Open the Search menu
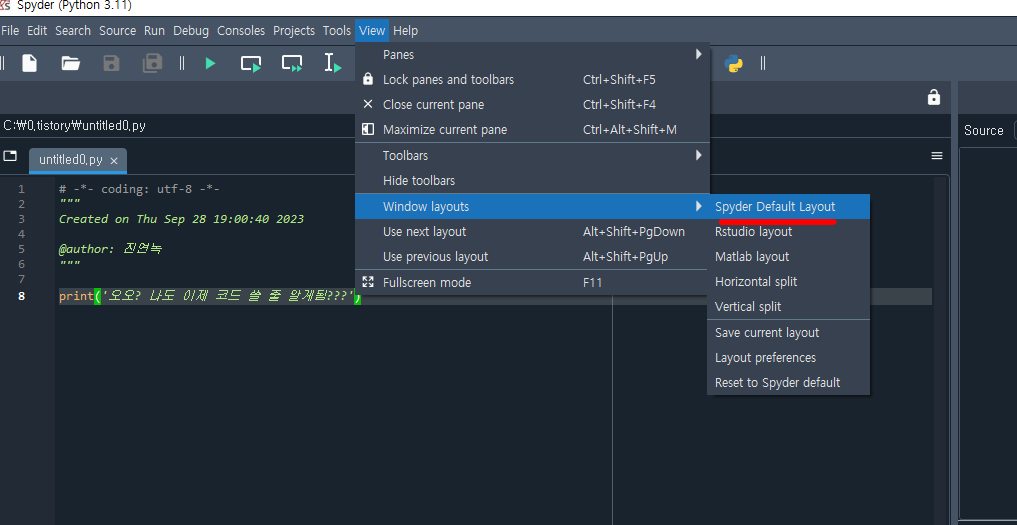 pyautogui.click(x=73, y=31)
